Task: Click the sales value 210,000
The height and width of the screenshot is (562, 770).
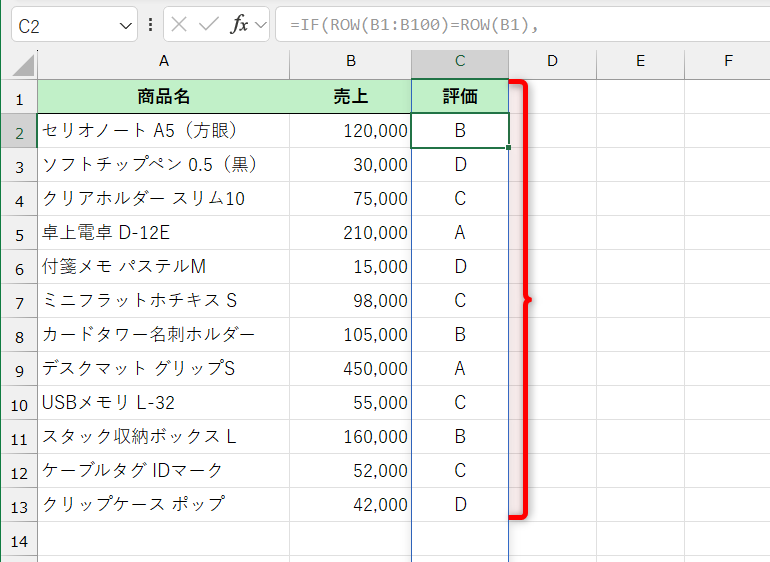Action: point(351,232)
